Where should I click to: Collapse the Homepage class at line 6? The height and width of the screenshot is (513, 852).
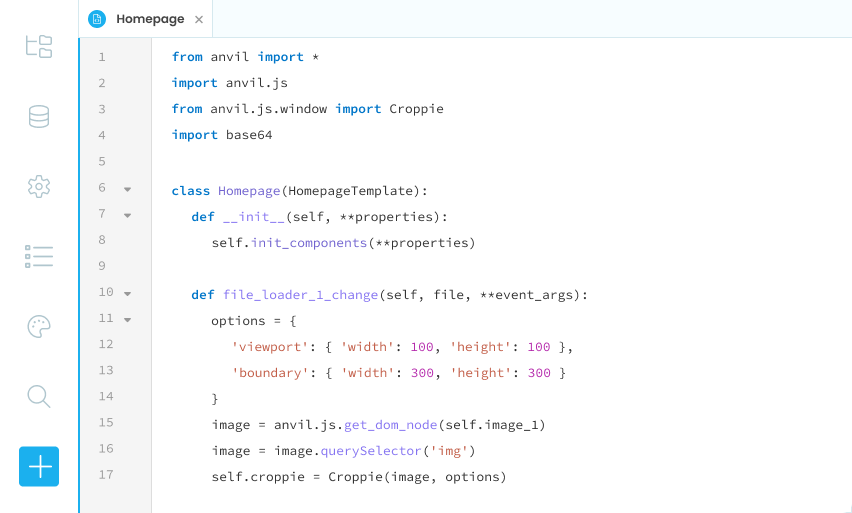127,188
